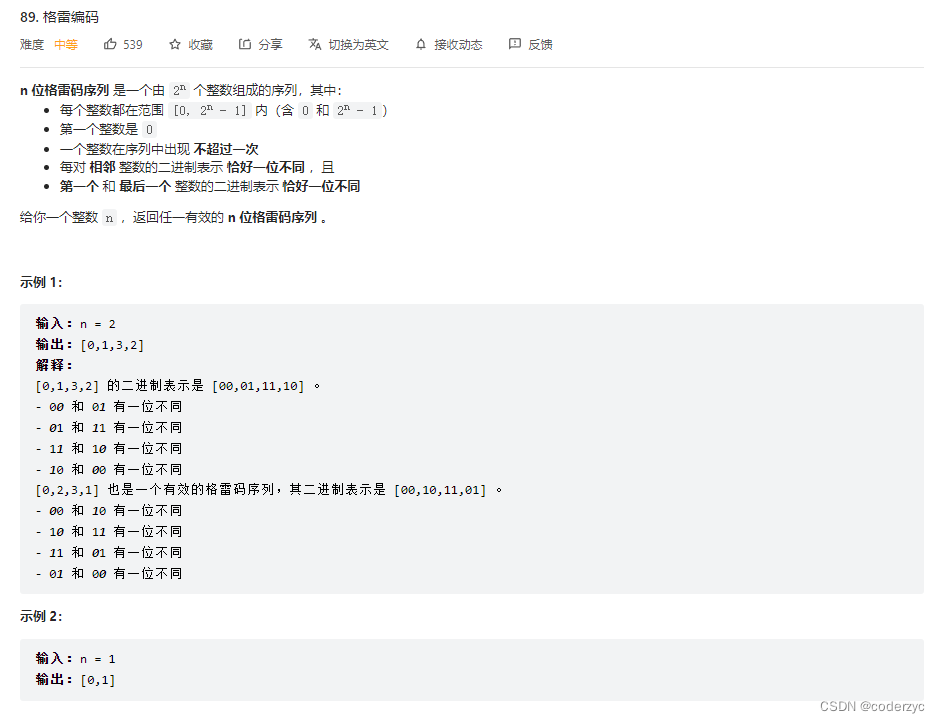Click the 示例 2 heading
940x723 pixels.
(x=41, y=617)
